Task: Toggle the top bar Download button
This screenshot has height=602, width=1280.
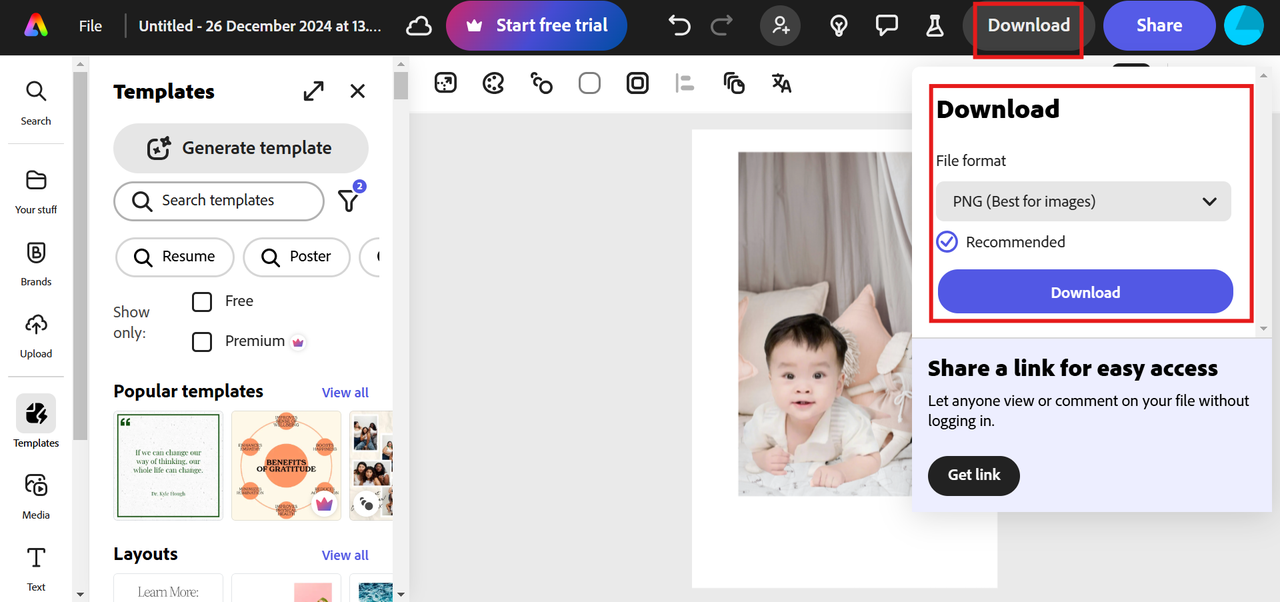Action: [x=1029, y=26]
